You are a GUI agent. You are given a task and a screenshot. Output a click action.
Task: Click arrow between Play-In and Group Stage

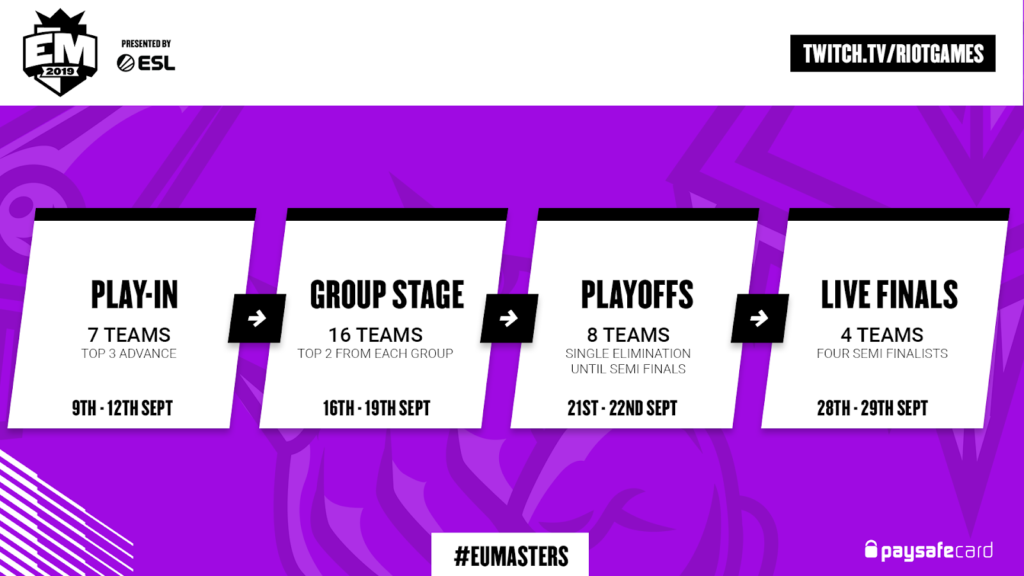click(x=257, y=318)
